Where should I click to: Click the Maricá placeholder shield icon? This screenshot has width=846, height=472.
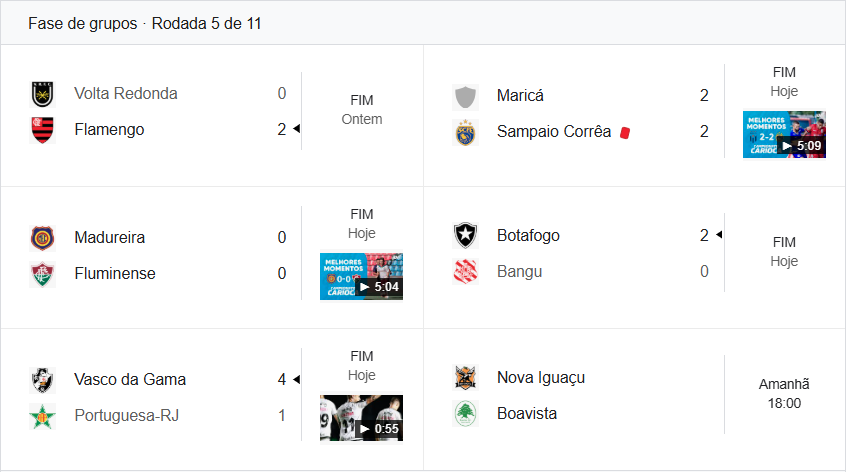pos(465,96)
